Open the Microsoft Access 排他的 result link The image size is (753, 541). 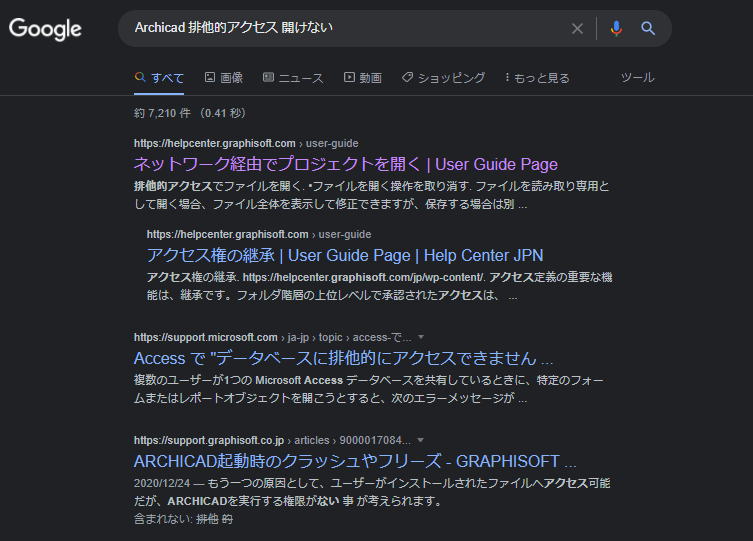[x=343, y=359]
